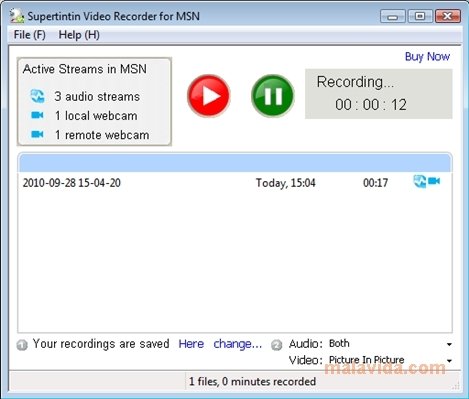Screen dimensions: 469x399
Task: Click the 00:17 duration value
Action: [375, 183]
